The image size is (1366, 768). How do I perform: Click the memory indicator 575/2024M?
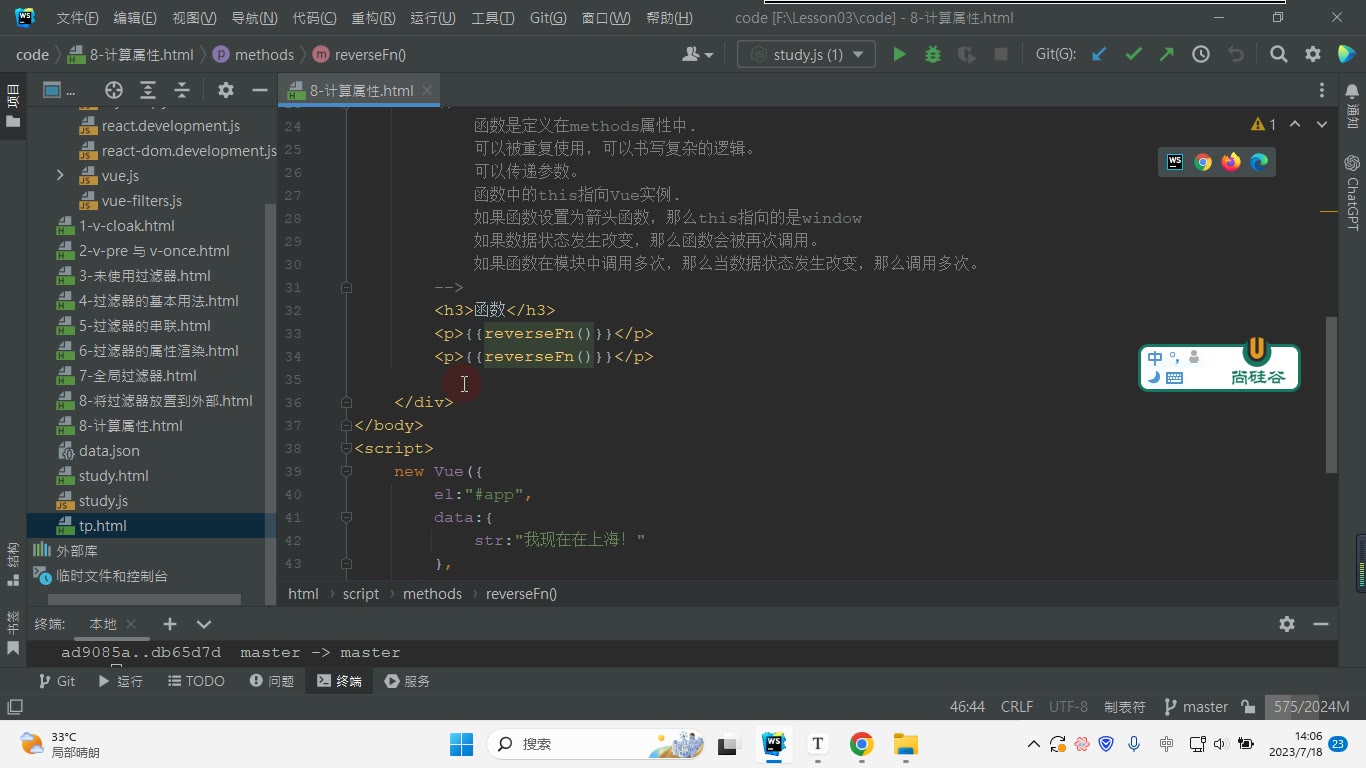1312,707
